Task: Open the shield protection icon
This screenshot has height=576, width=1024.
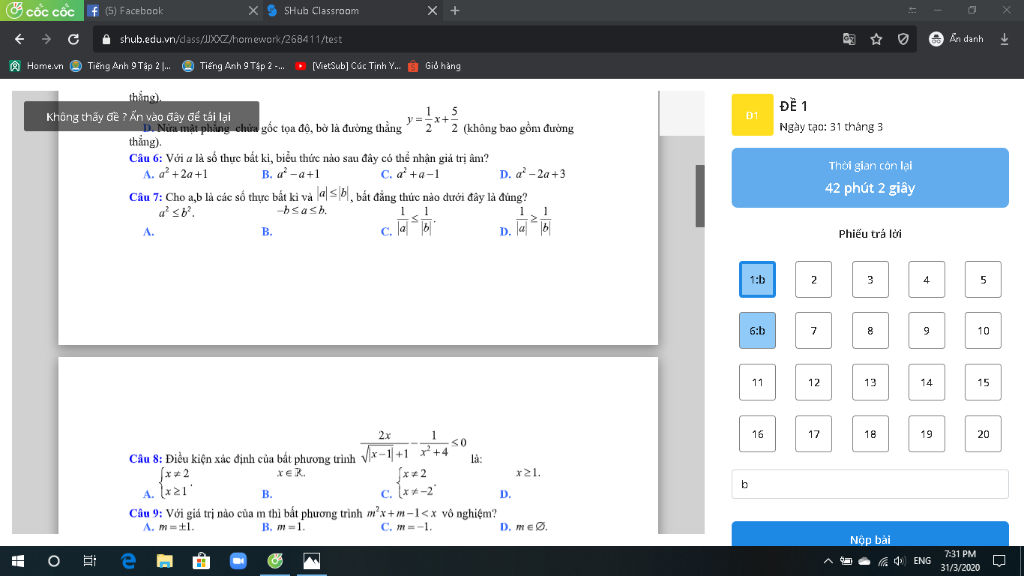Action: (x=903, y=39)
